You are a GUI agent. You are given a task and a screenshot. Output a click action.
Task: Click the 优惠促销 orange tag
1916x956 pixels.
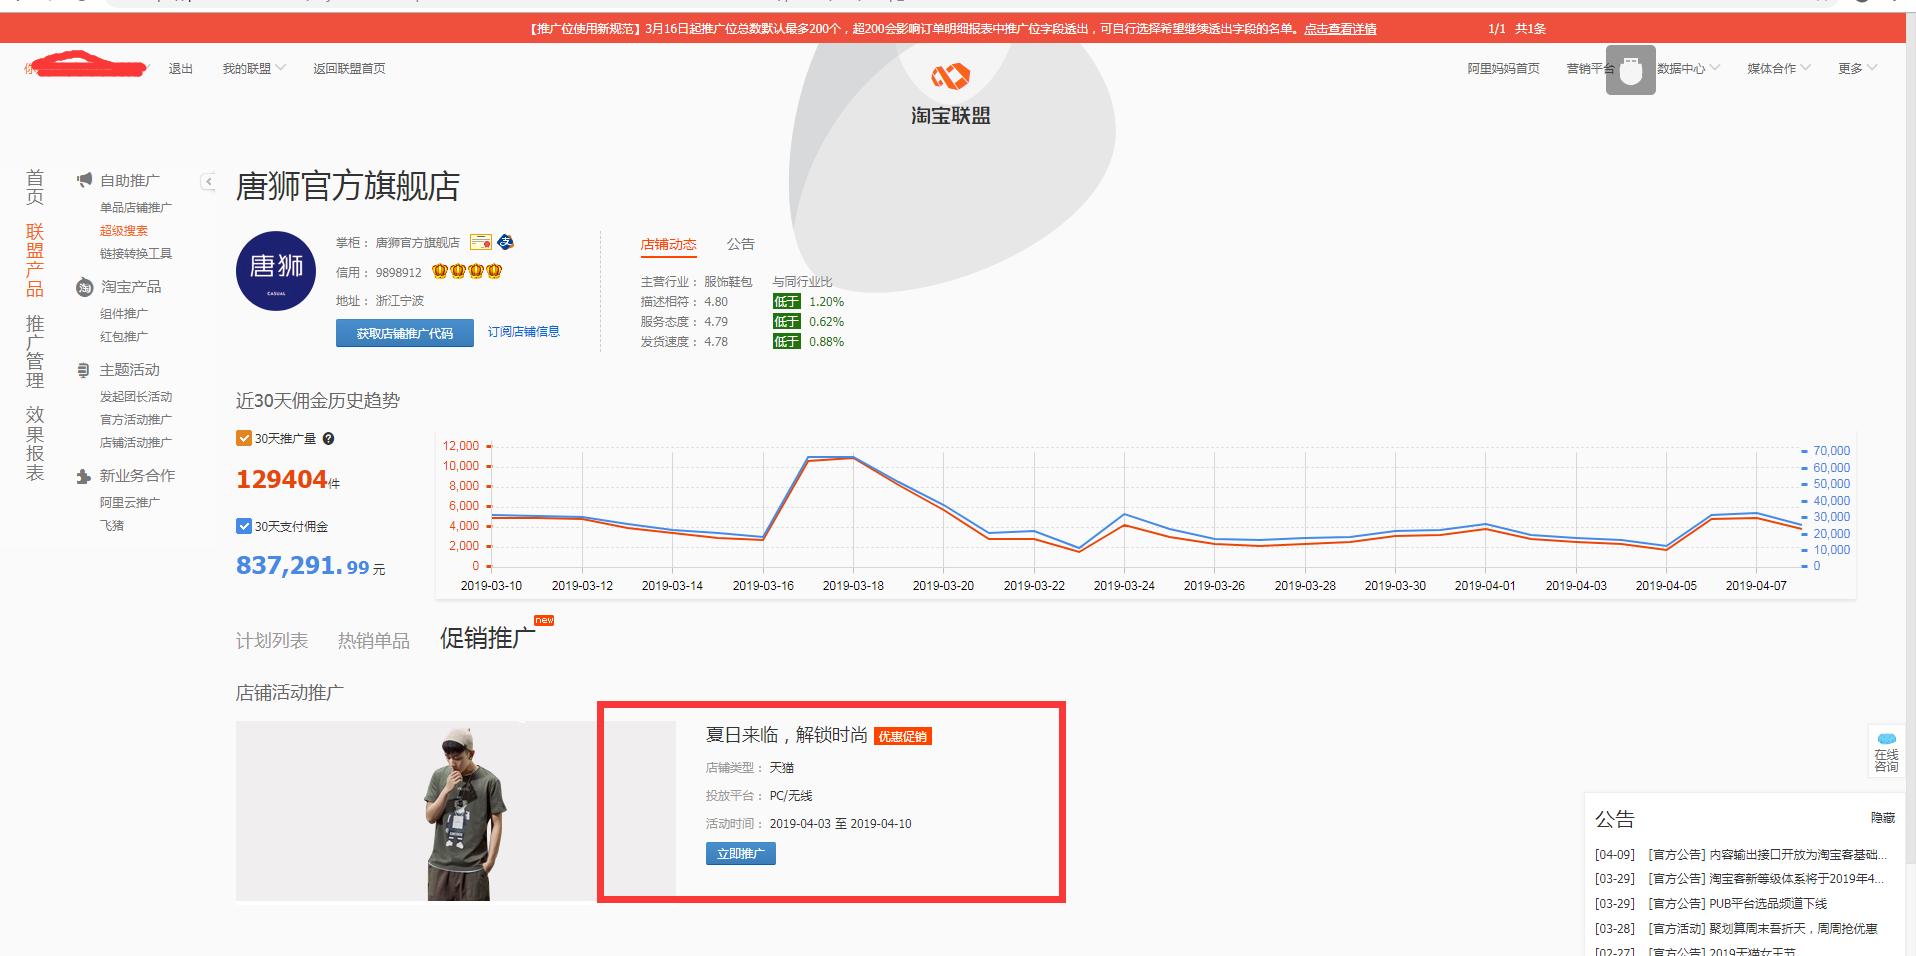(x=903, y=737)
